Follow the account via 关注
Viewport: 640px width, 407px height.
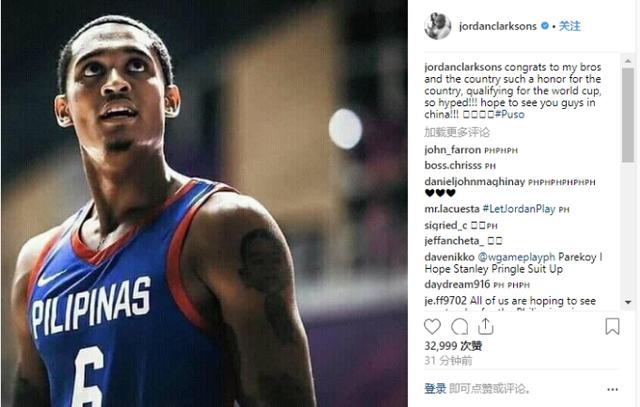coord(569,26)
